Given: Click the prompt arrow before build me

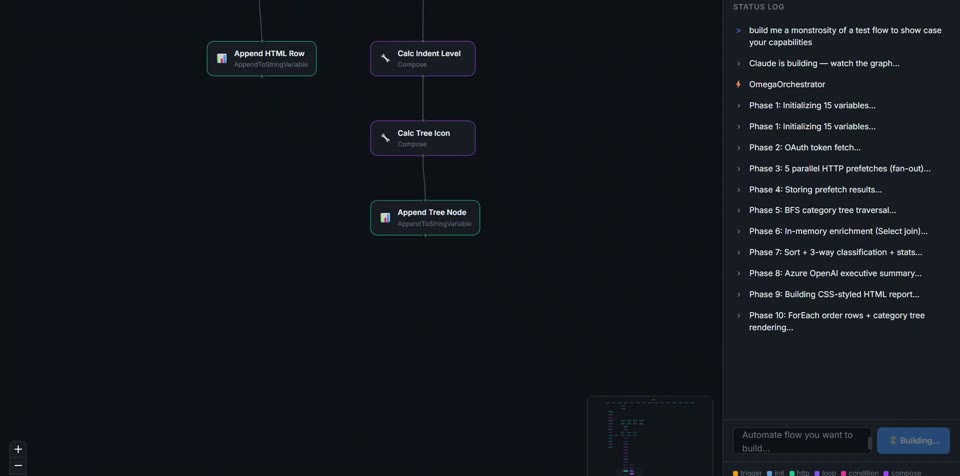Looking at the screenshot, I should pyautogui.click(x=738, y=31).
